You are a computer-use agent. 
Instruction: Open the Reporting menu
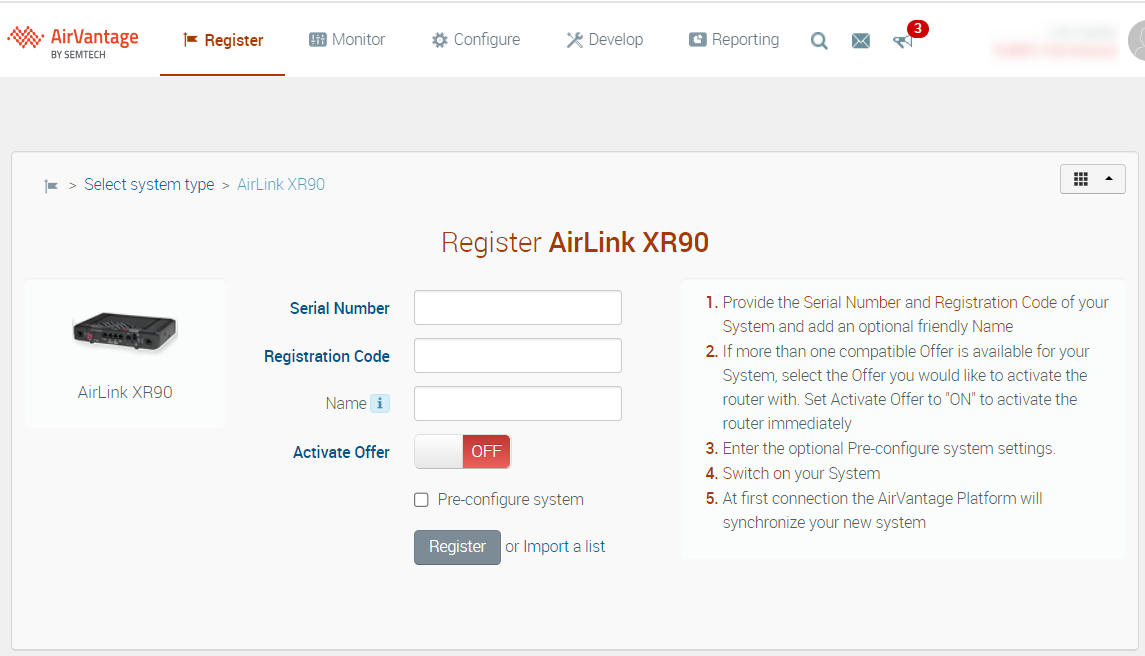(x=734, y=40)
